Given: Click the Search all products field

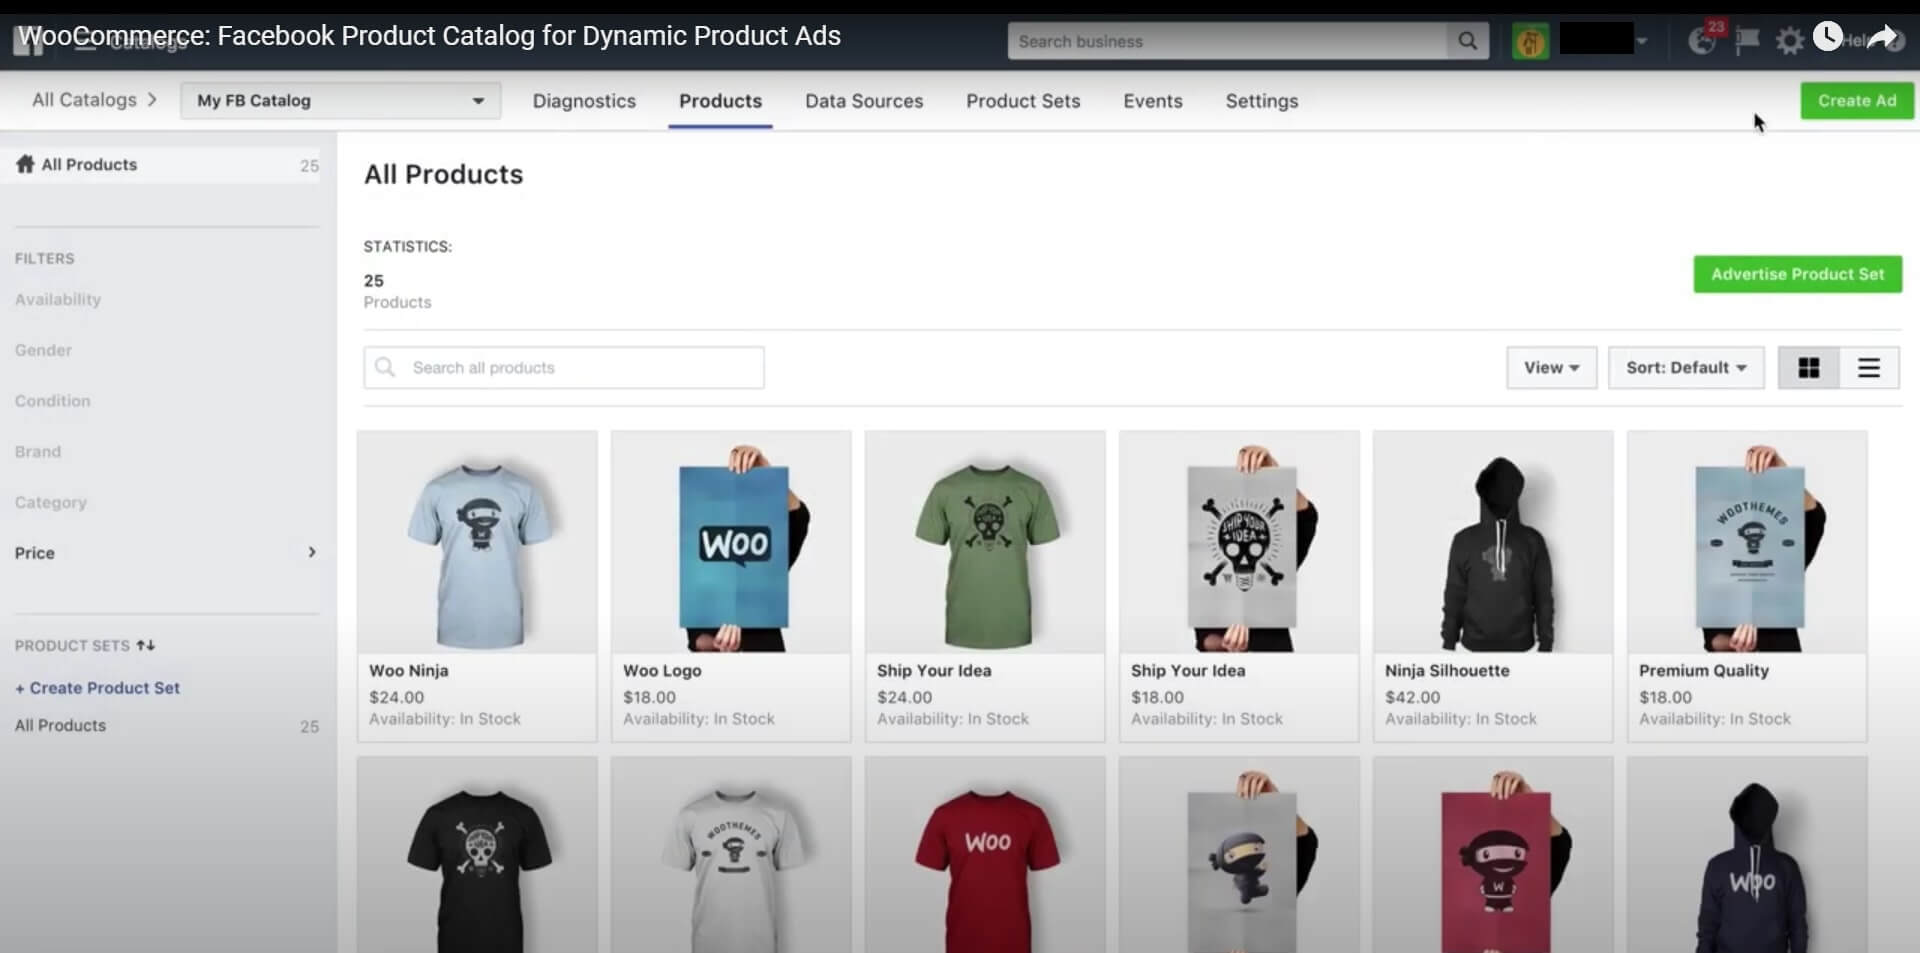Looking at the screenshot, I should tap(564, 368).
